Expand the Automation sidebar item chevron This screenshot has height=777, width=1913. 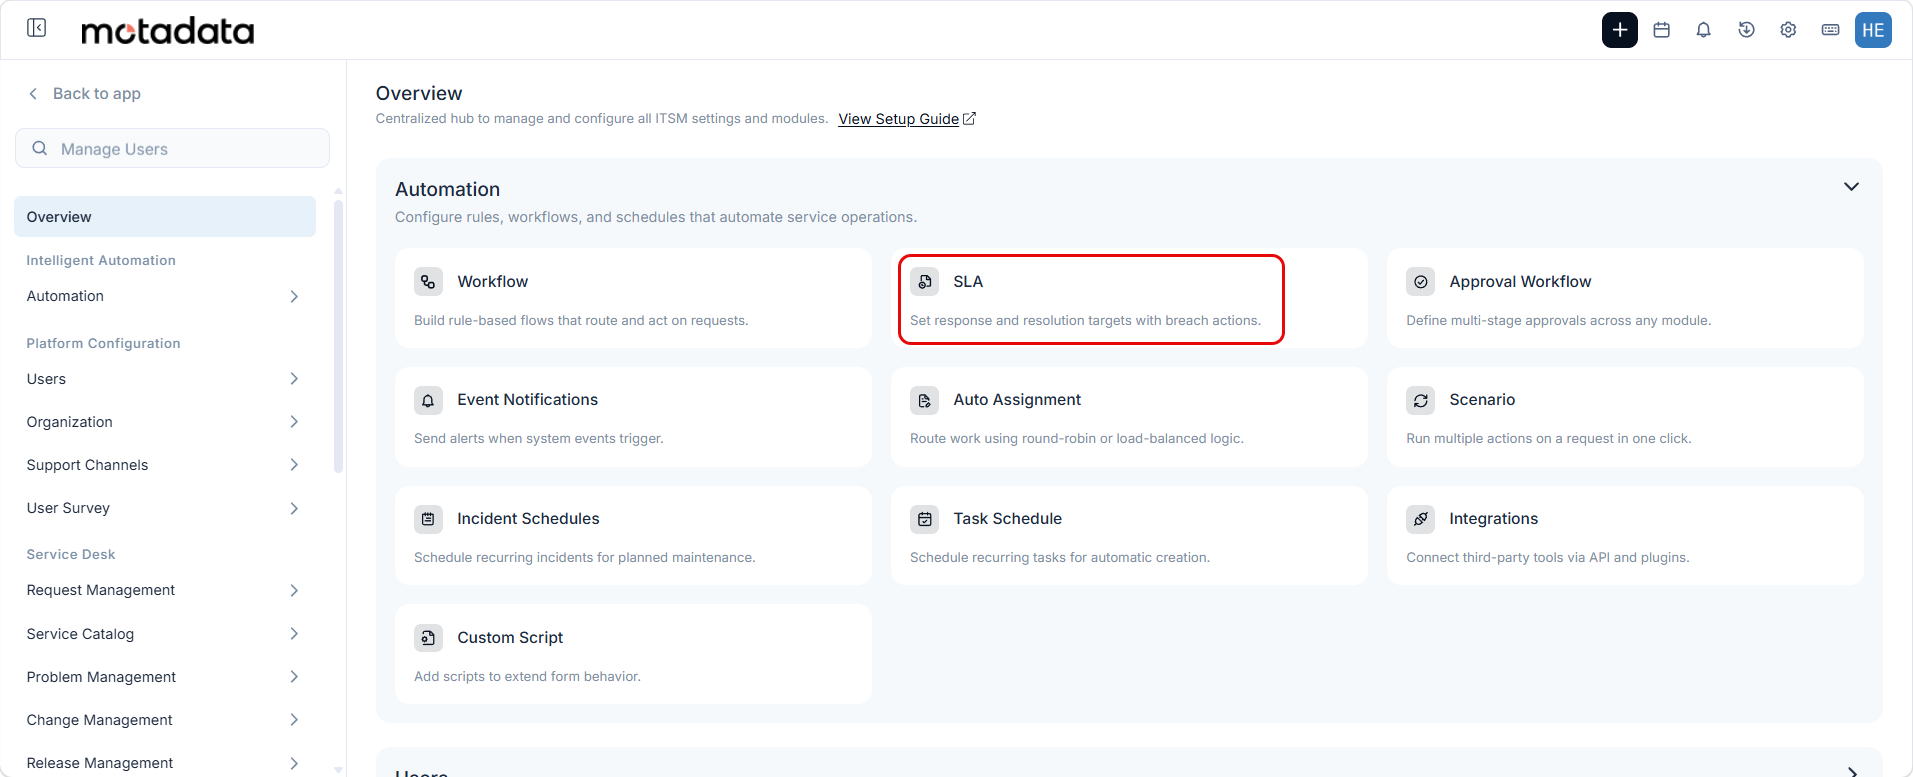pos(294,296)
